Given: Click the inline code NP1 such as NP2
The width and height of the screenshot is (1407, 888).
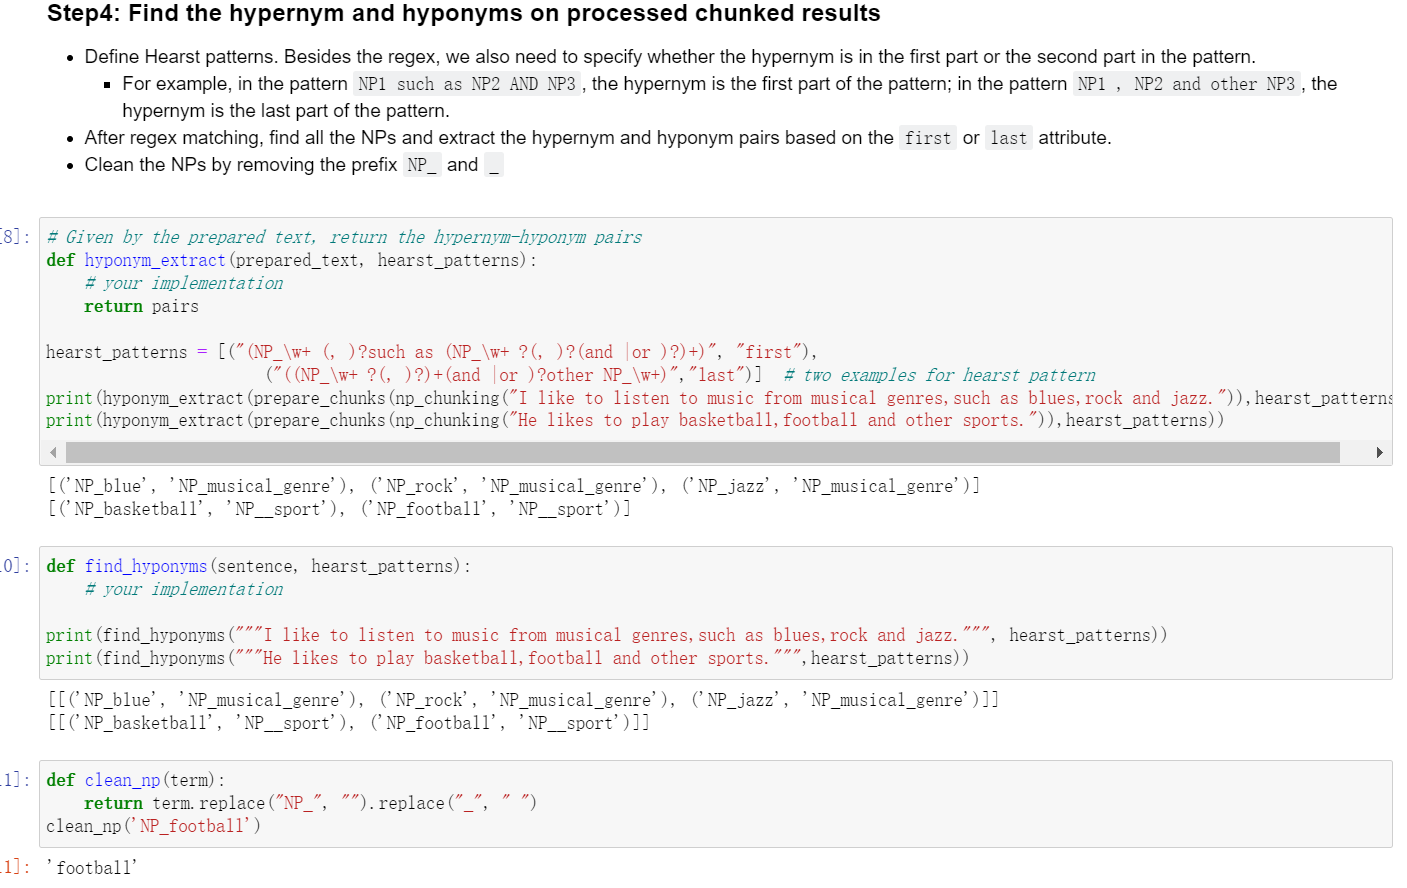Looking at the screenshot, I should 464,83.
